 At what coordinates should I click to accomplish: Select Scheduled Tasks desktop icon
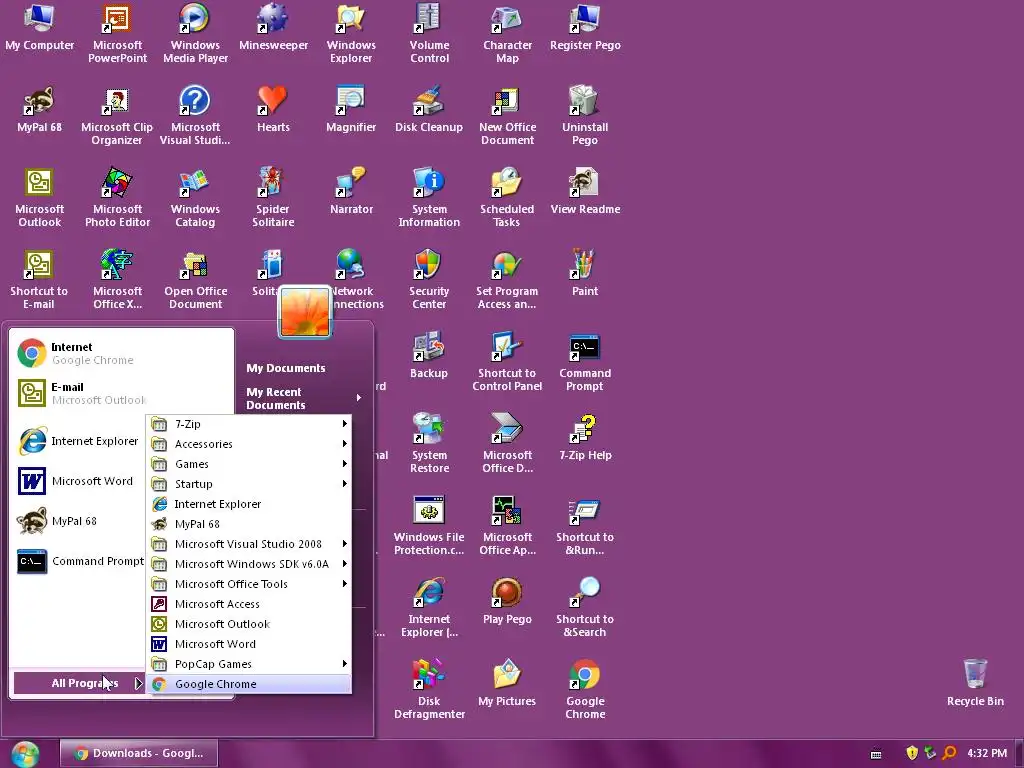point(507,197)
